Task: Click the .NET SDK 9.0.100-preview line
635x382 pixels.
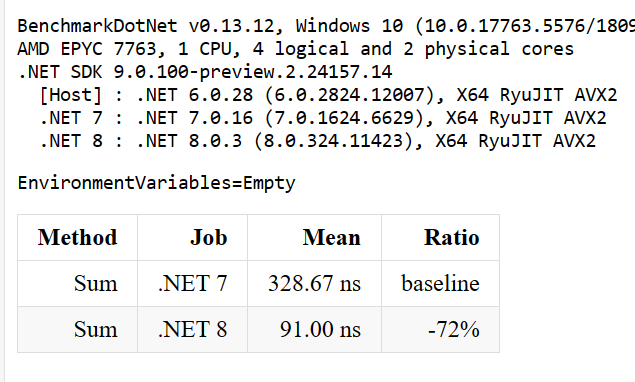Action: click(x=205, y=72)
